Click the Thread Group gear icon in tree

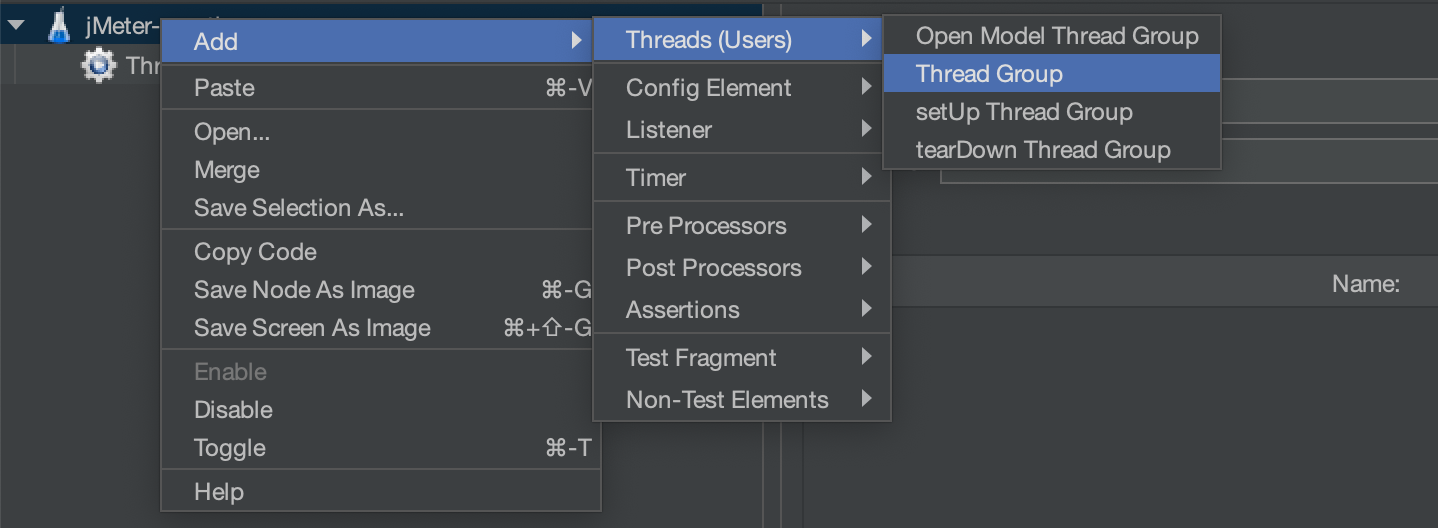pos(98,66)
